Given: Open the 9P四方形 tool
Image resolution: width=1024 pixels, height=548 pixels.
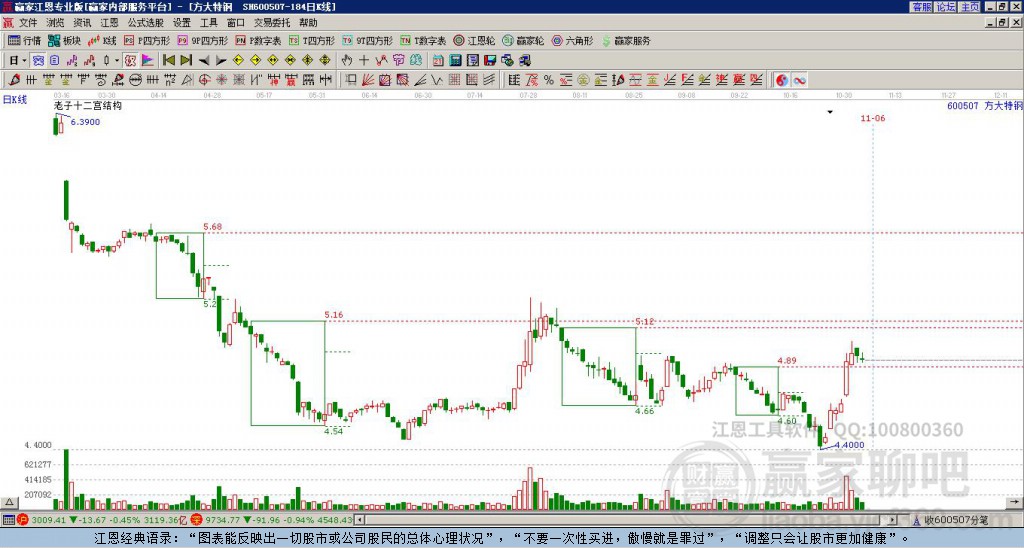Looking at the screenshot, I should click(202, 40).
